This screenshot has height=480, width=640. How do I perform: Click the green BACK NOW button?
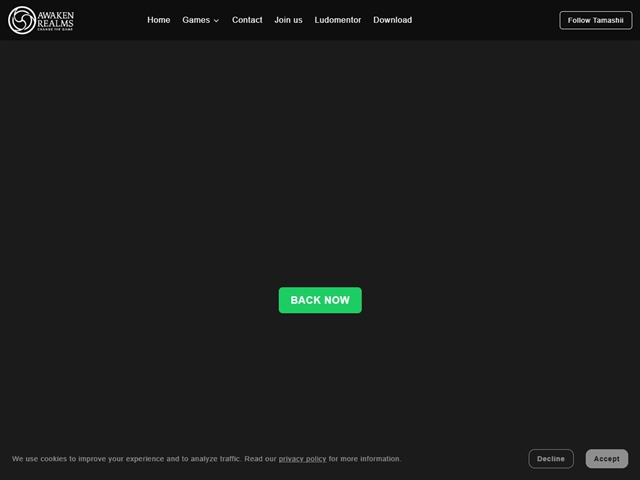click(320, 300)
